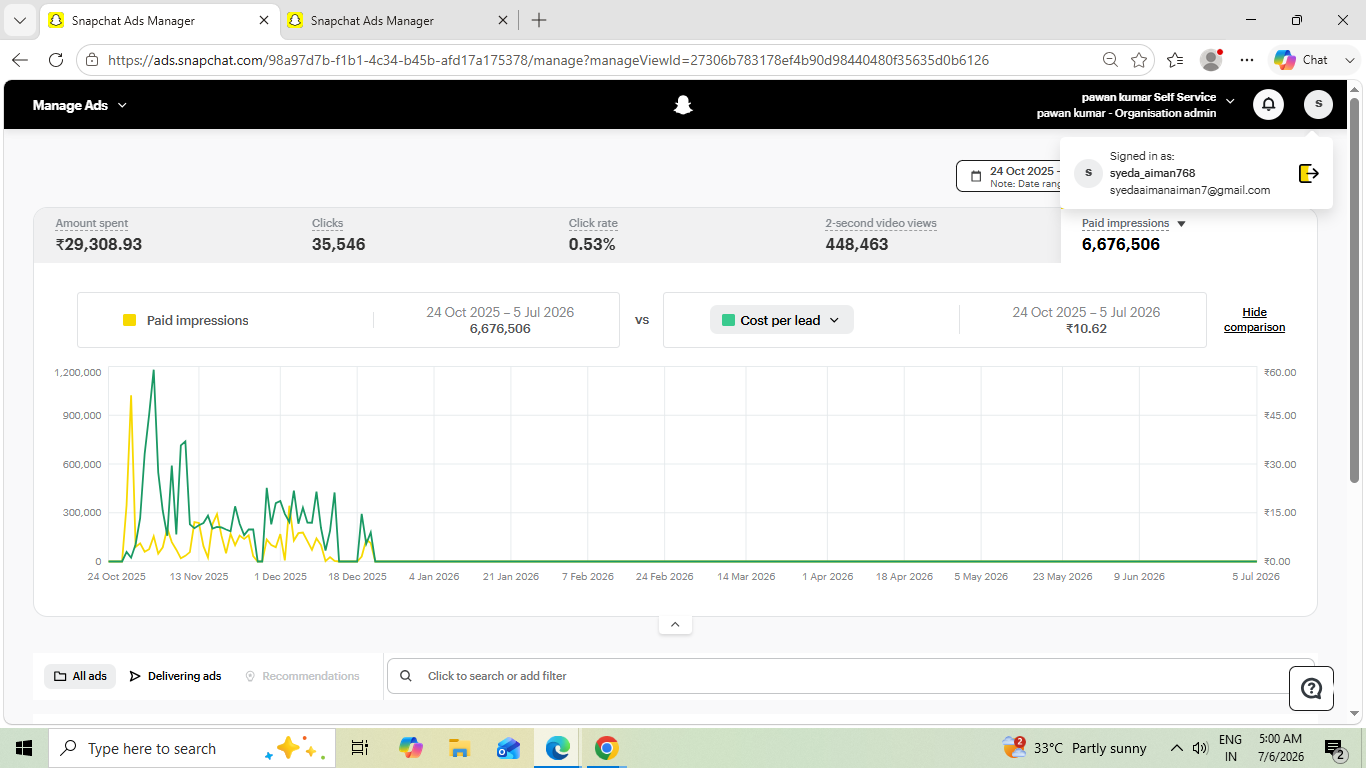Image resolution: width=1366 pixels, height=768 pixels.
Task: Open the help question-mark chat button
Action: click(1311, 688)
